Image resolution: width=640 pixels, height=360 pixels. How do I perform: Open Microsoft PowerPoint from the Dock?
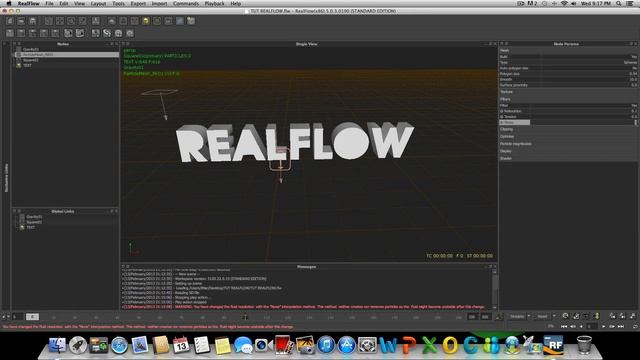(x=409, y=345)
